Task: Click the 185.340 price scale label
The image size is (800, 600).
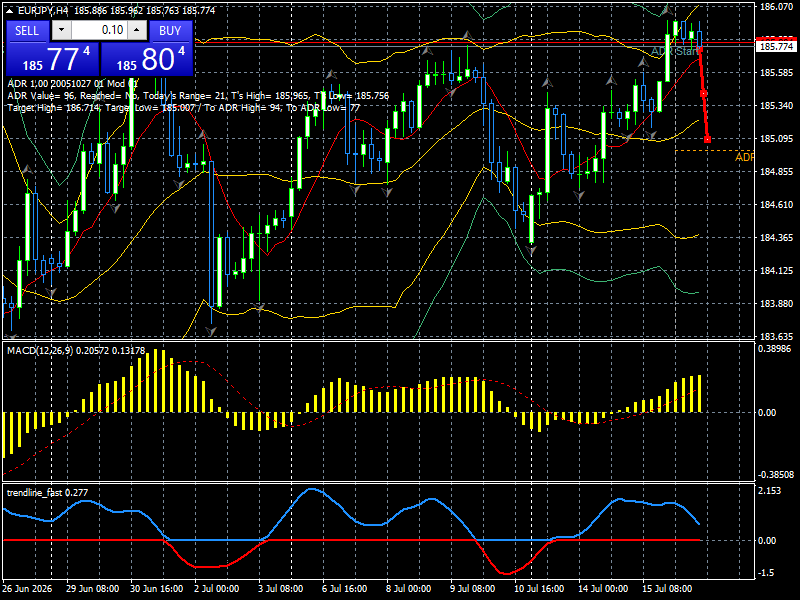Action: coord(777,106)
